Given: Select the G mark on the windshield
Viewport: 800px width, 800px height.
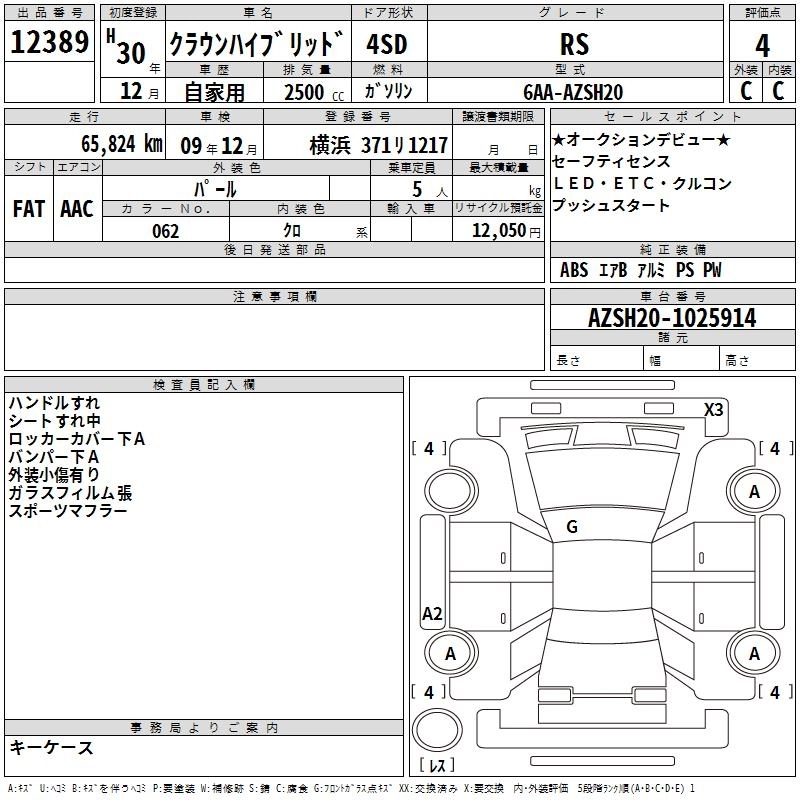Looking at the screenshot, I should [x=572, y=527].
